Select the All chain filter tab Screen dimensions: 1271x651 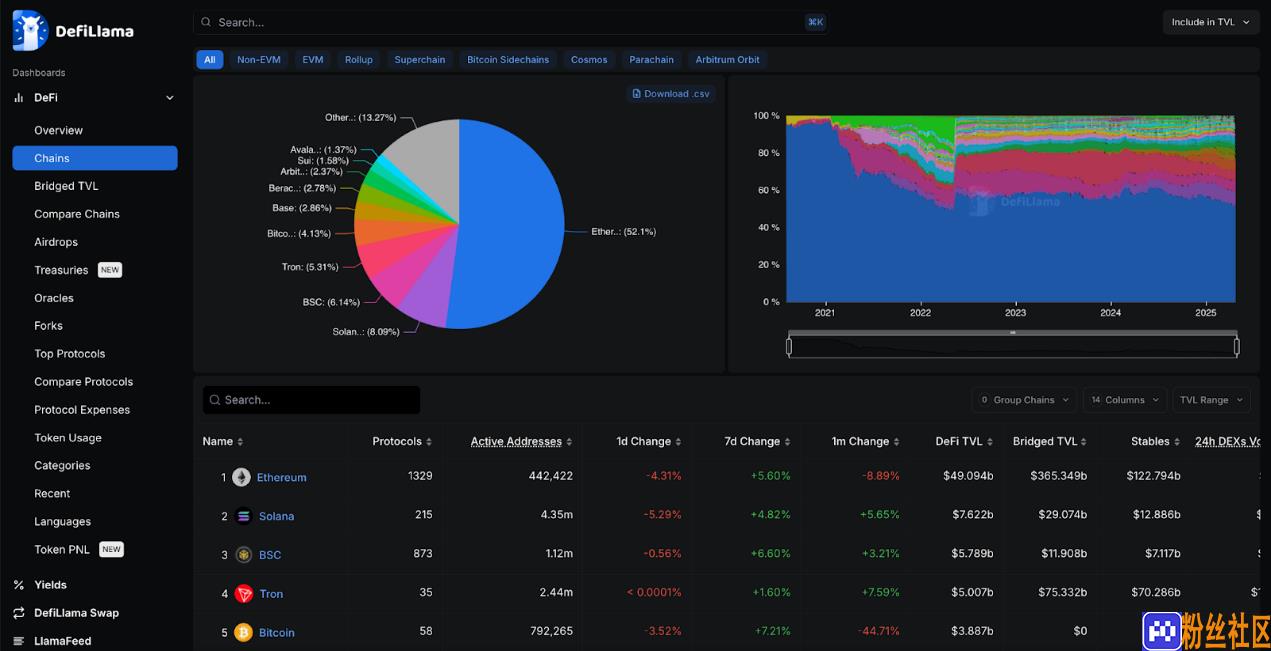[209, 60]
